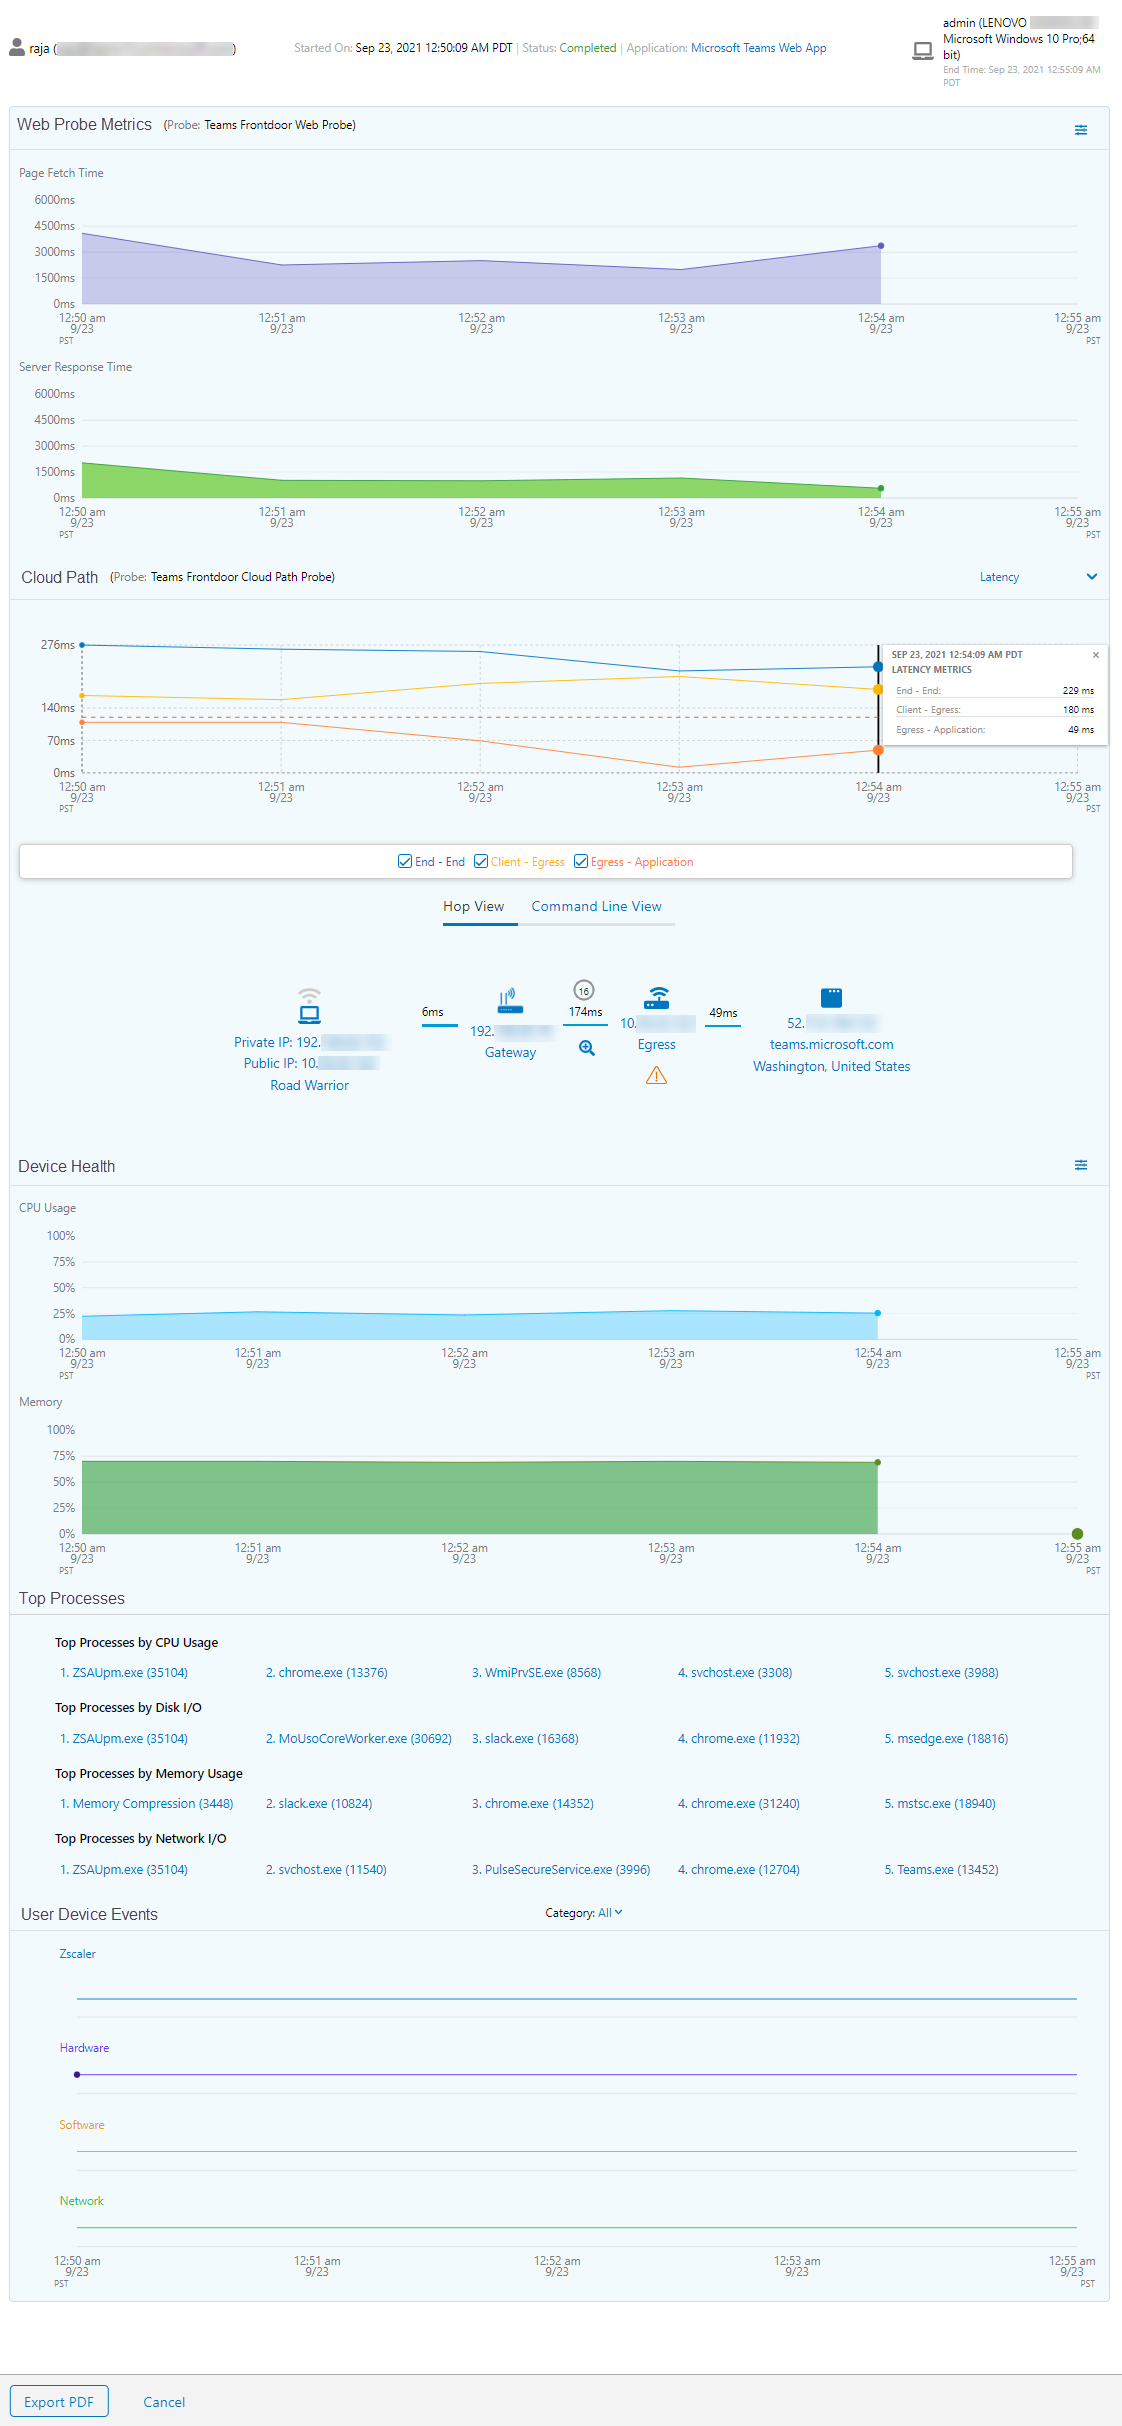Toggle the Egress - Application checkbox
Screen dimensions: 1122x2426
pos(581,861)
